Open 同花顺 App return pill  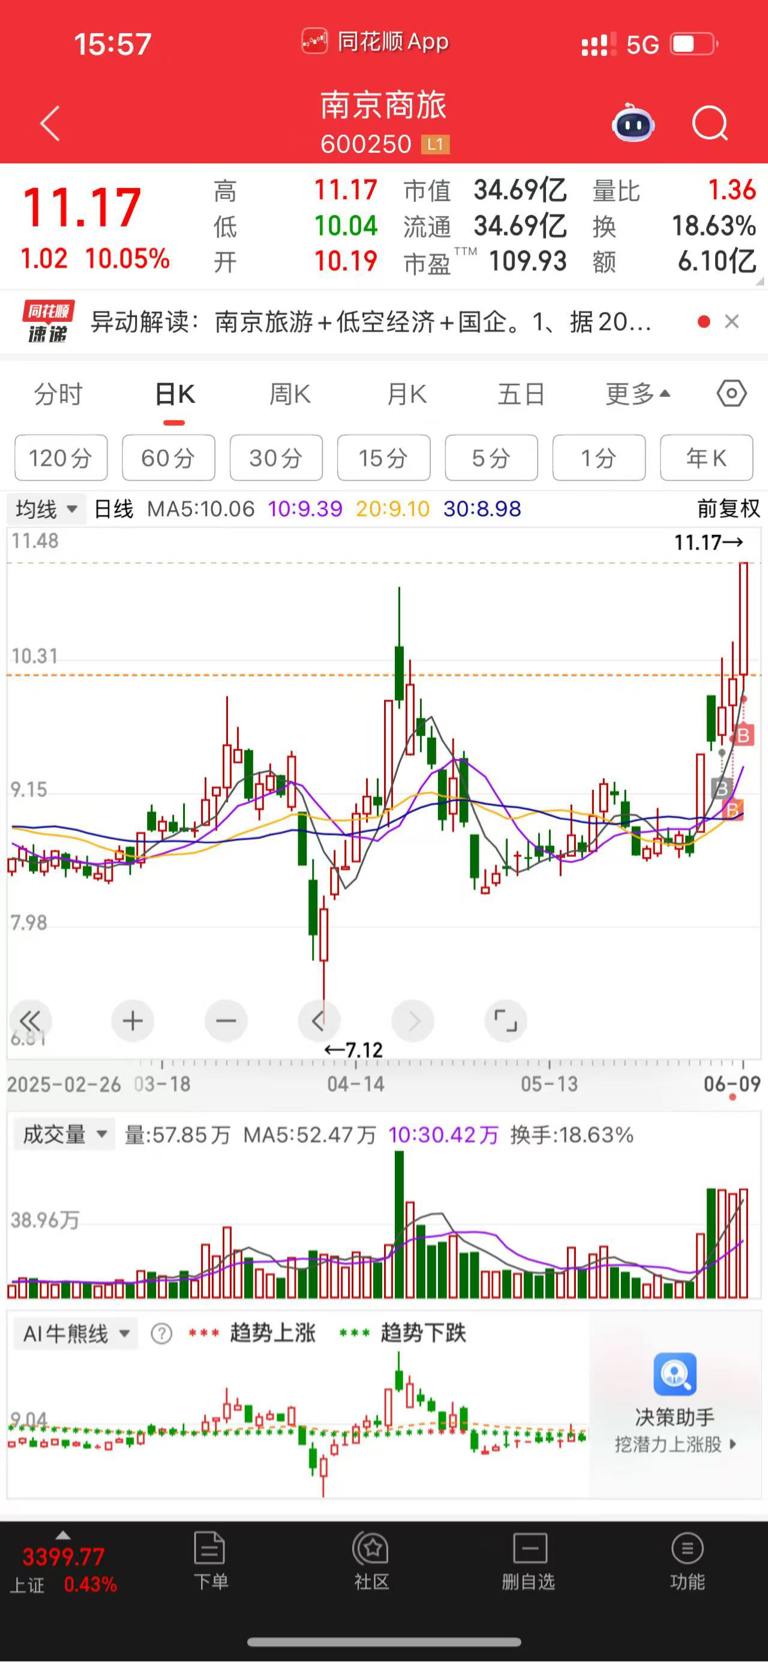click(376, 42)
